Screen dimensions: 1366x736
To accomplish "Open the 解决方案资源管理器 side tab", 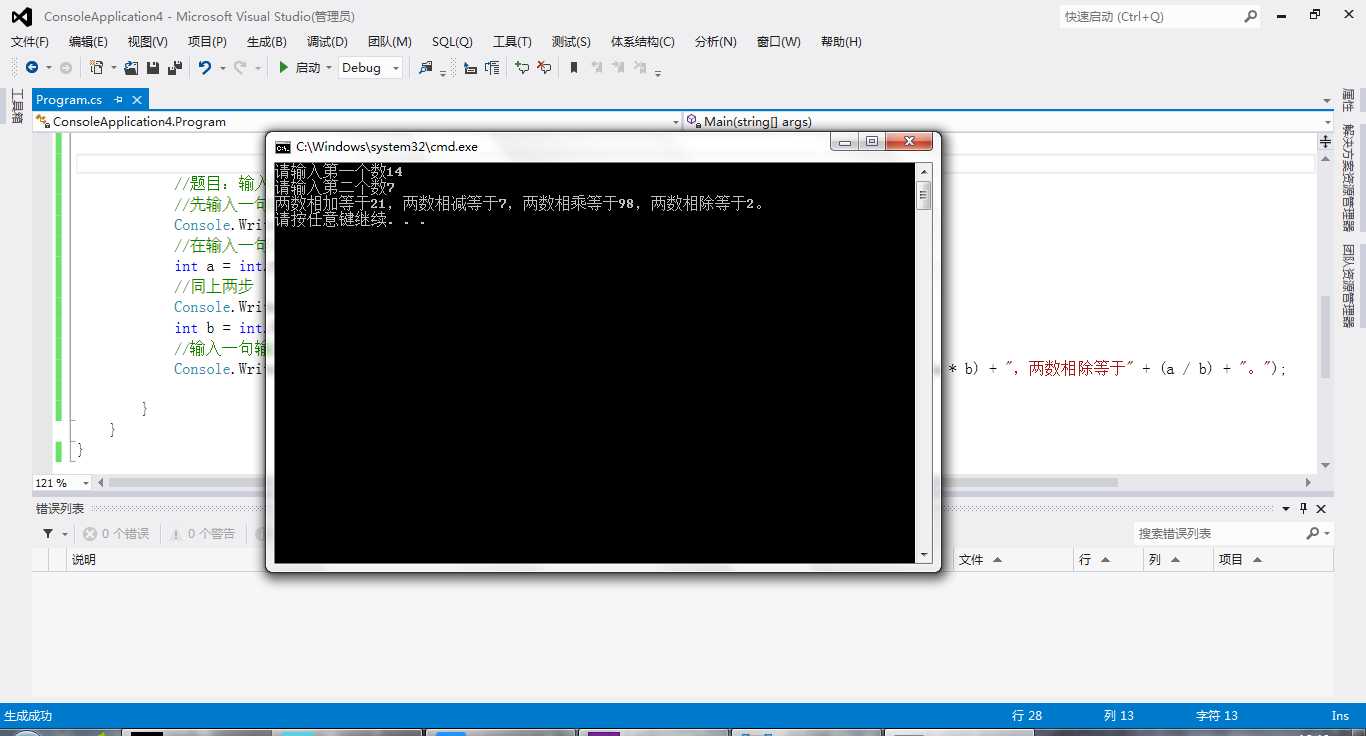I will tap(1349, 178).
